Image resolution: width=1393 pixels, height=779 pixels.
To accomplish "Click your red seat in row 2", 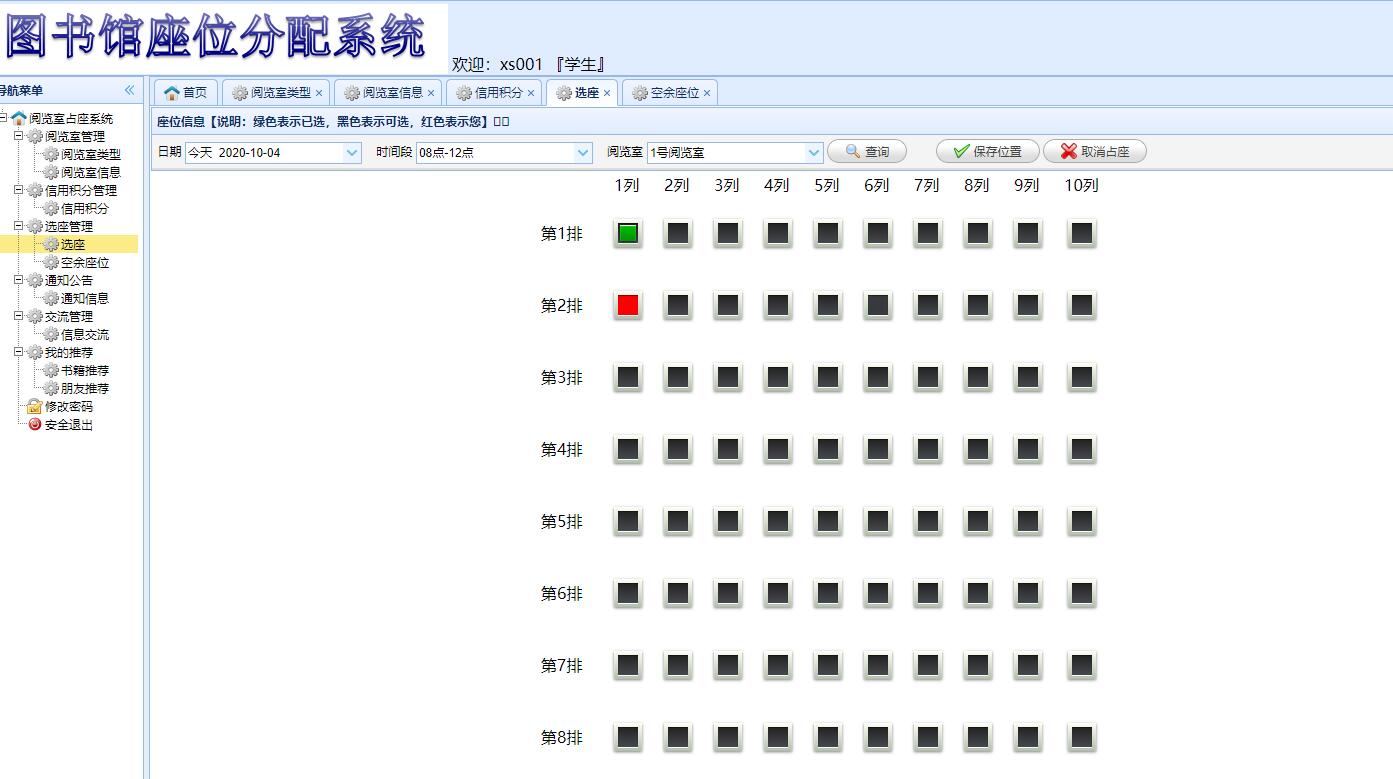I will click(x=627, y=305).
